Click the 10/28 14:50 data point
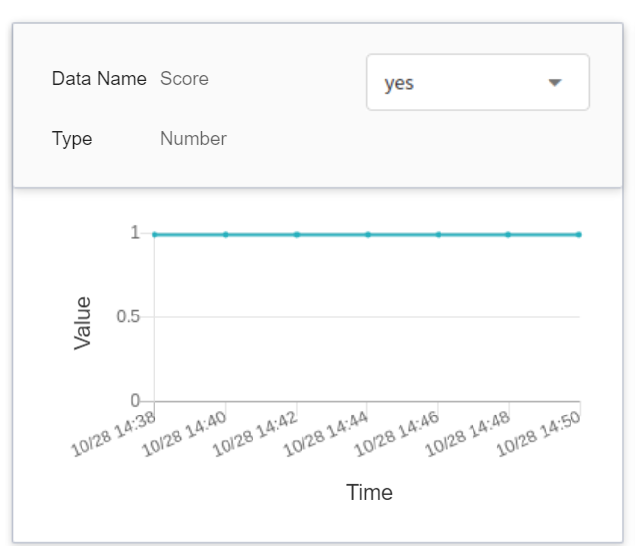The image size is (635, 556). [579, 234]
